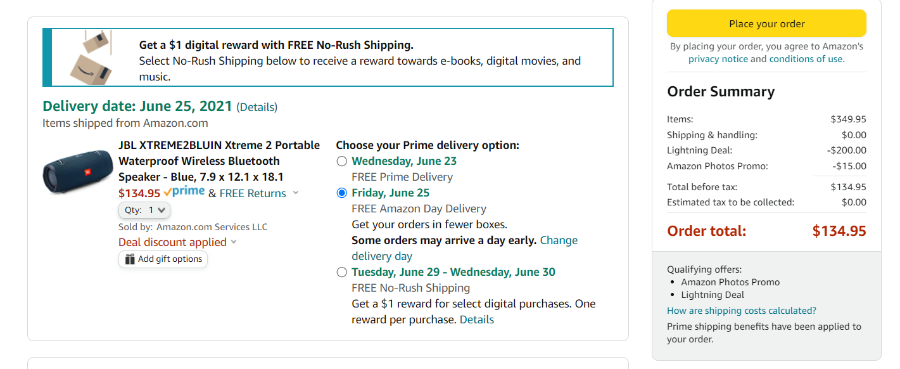
Task: Click the Prime logo beside the price
Action: tap(184, 192)
